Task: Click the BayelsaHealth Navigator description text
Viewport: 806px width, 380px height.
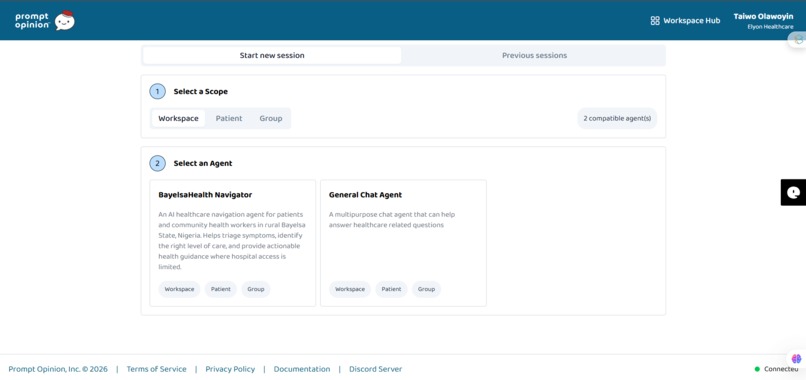Action: (x=231, y=241)
